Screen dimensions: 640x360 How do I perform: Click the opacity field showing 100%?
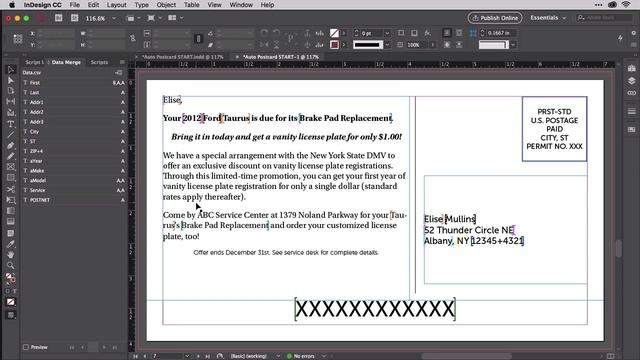pos(416,45)
